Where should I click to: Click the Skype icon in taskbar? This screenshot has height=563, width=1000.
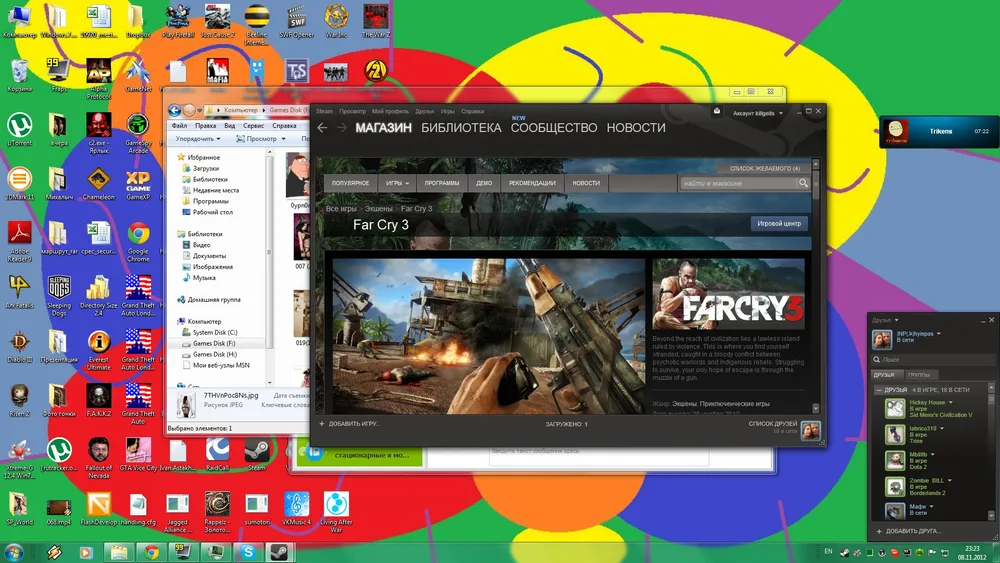click(x=246, y=551)
